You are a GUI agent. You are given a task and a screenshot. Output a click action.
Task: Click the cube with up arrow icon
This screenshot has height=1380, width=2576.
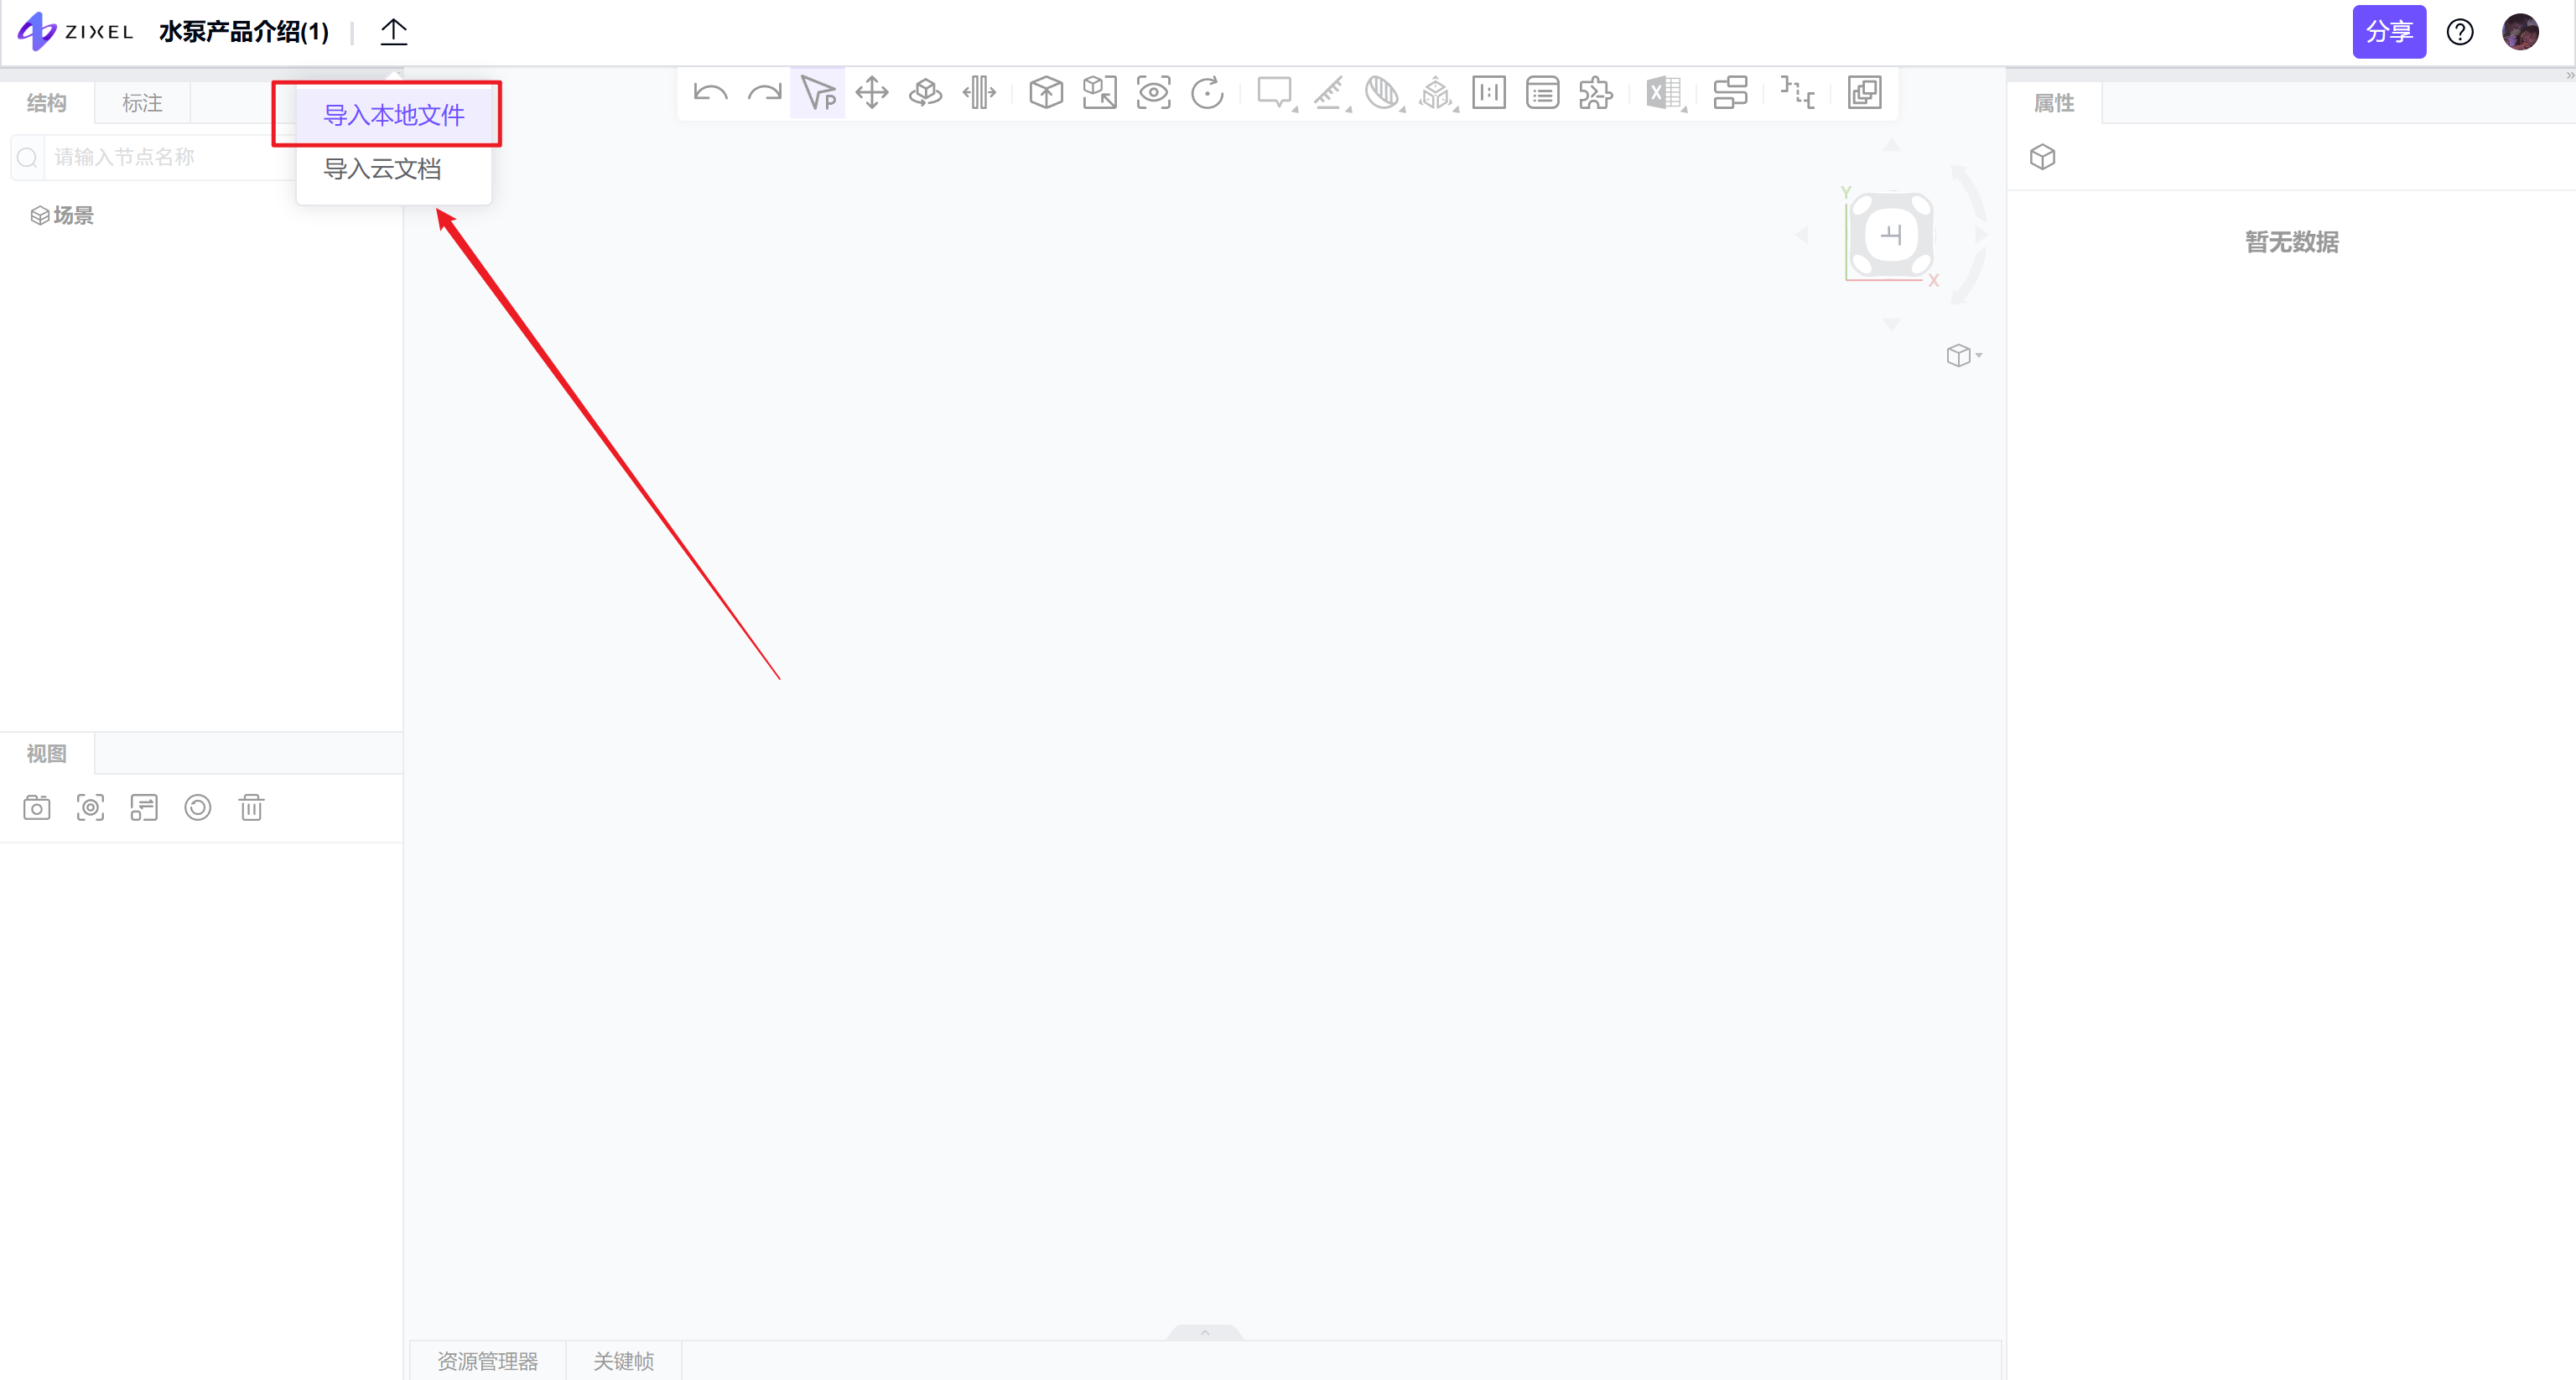pyautogui.click(x=1046, y=93)
